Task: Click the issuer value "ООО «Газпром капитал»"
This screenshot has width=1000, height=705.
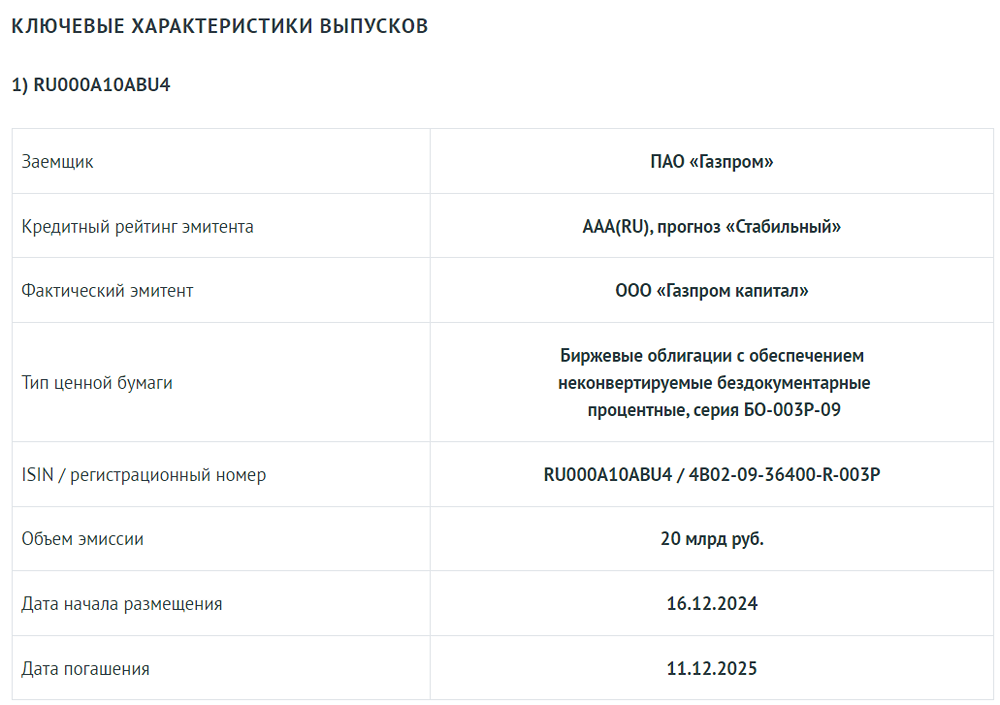Action: (x=712, y=291)
